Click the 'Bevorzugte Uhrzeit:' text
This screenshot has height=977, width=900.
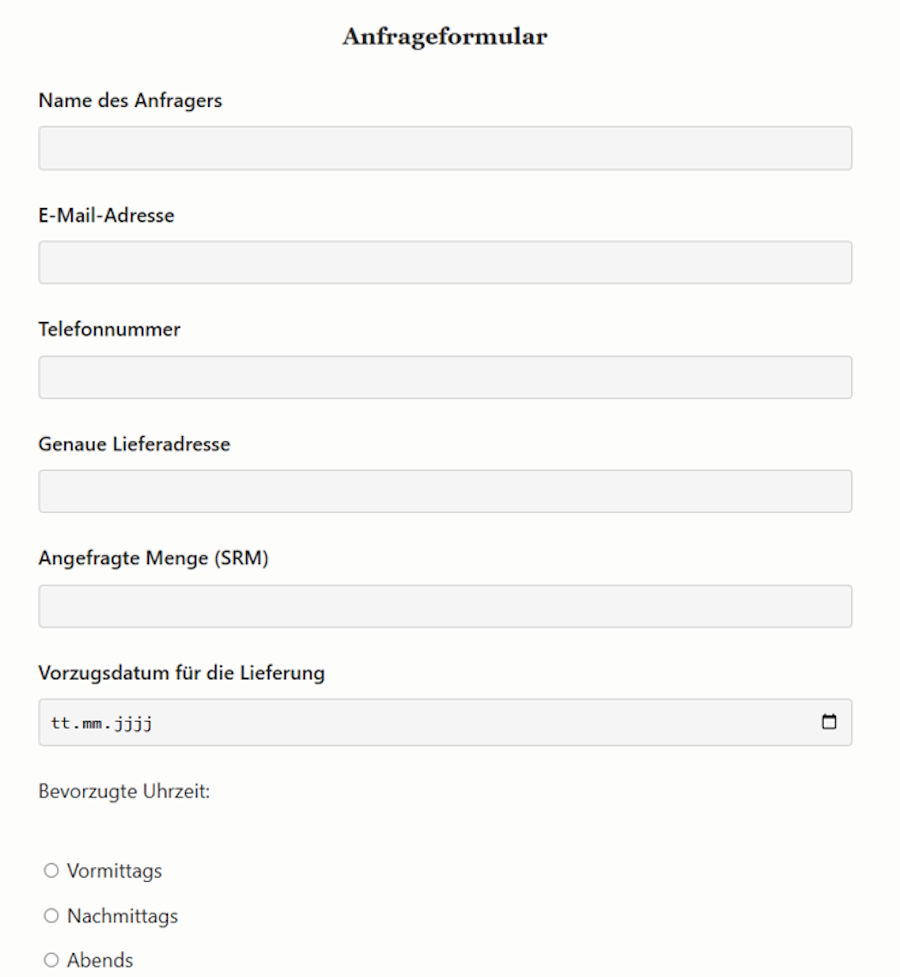click(124, 792)
